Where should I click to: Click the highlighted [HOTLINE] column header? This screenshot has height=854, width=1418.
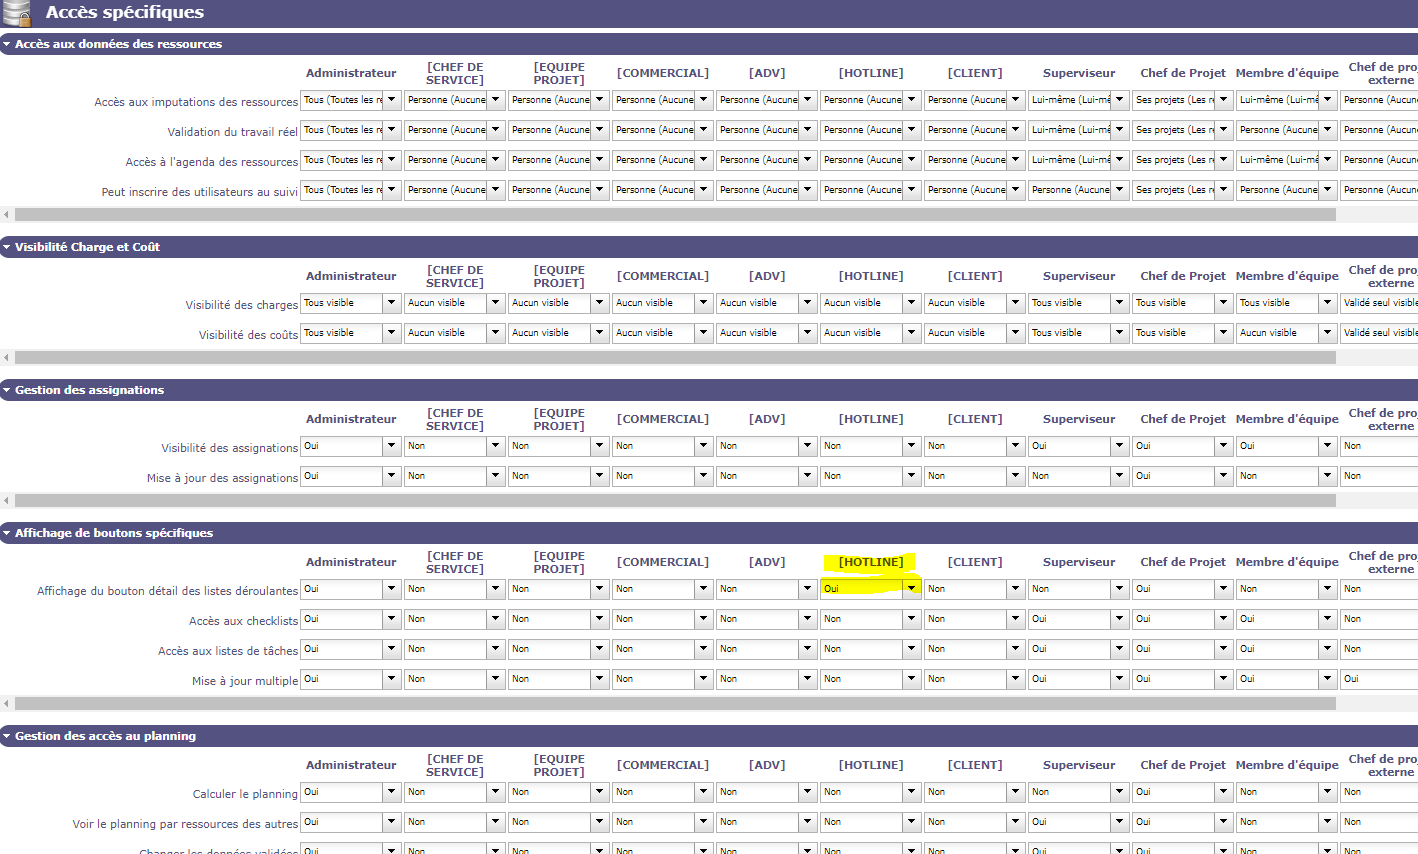[870, 562]
